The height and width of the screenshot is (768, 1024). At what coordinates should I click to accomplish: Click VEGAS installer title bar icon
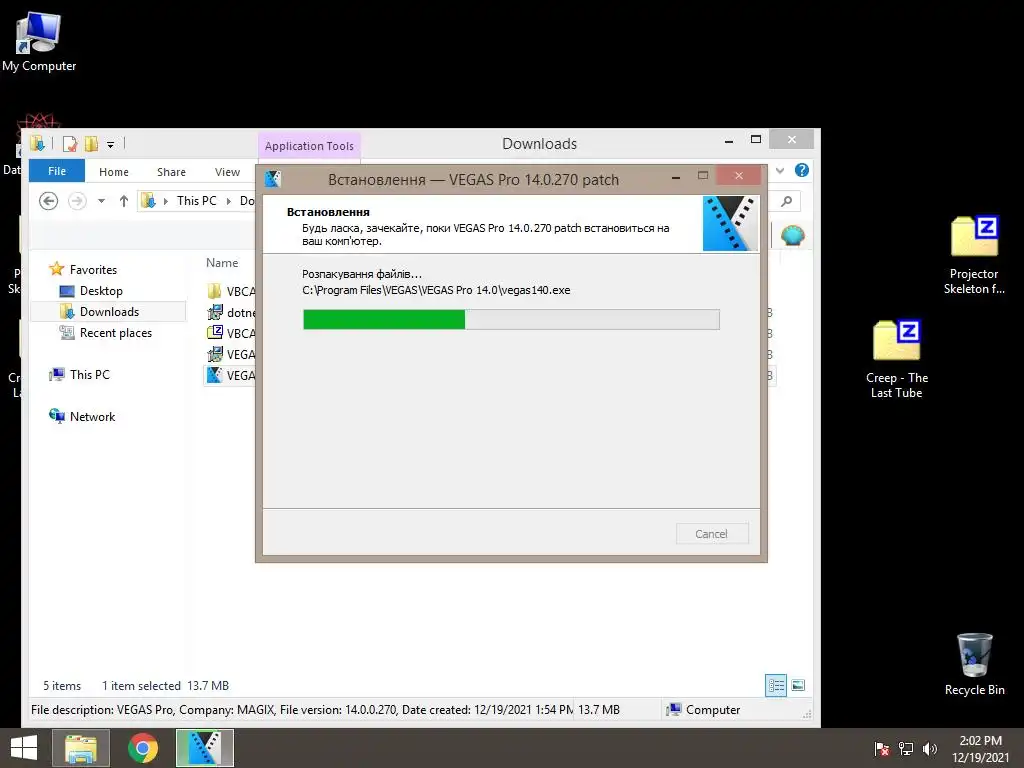[273, 178]
